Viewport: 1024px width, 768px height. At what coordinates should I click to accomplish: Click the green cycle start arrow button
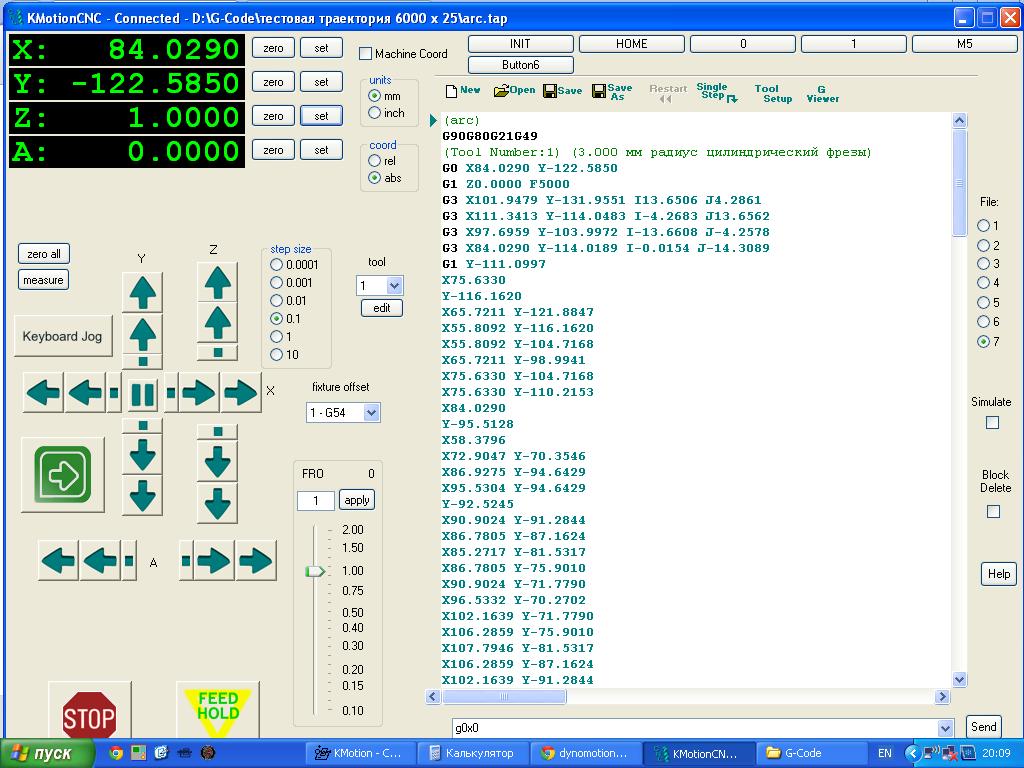click(x=63, y=475)
